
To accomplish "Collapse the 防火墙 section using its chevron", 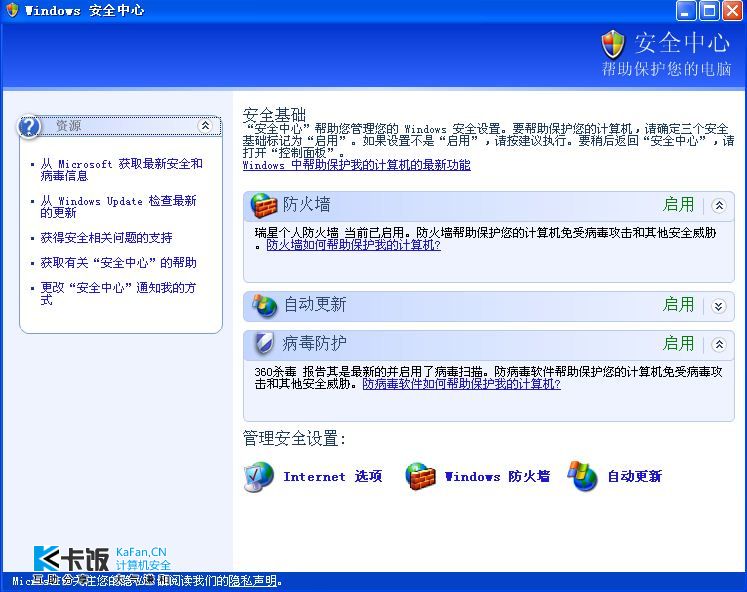I will pos(719,206).
